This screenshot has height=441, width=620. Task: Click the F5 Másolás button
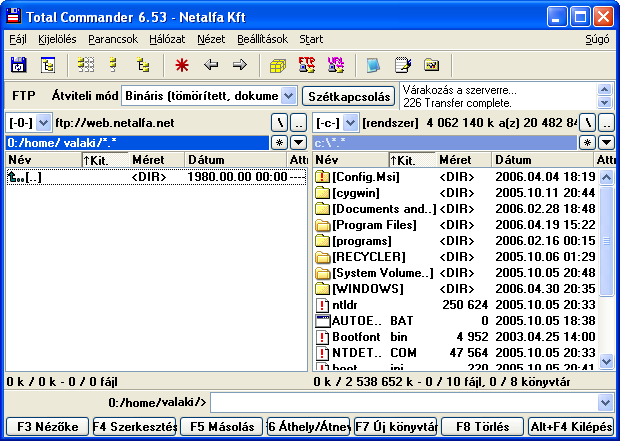(221, 427)
